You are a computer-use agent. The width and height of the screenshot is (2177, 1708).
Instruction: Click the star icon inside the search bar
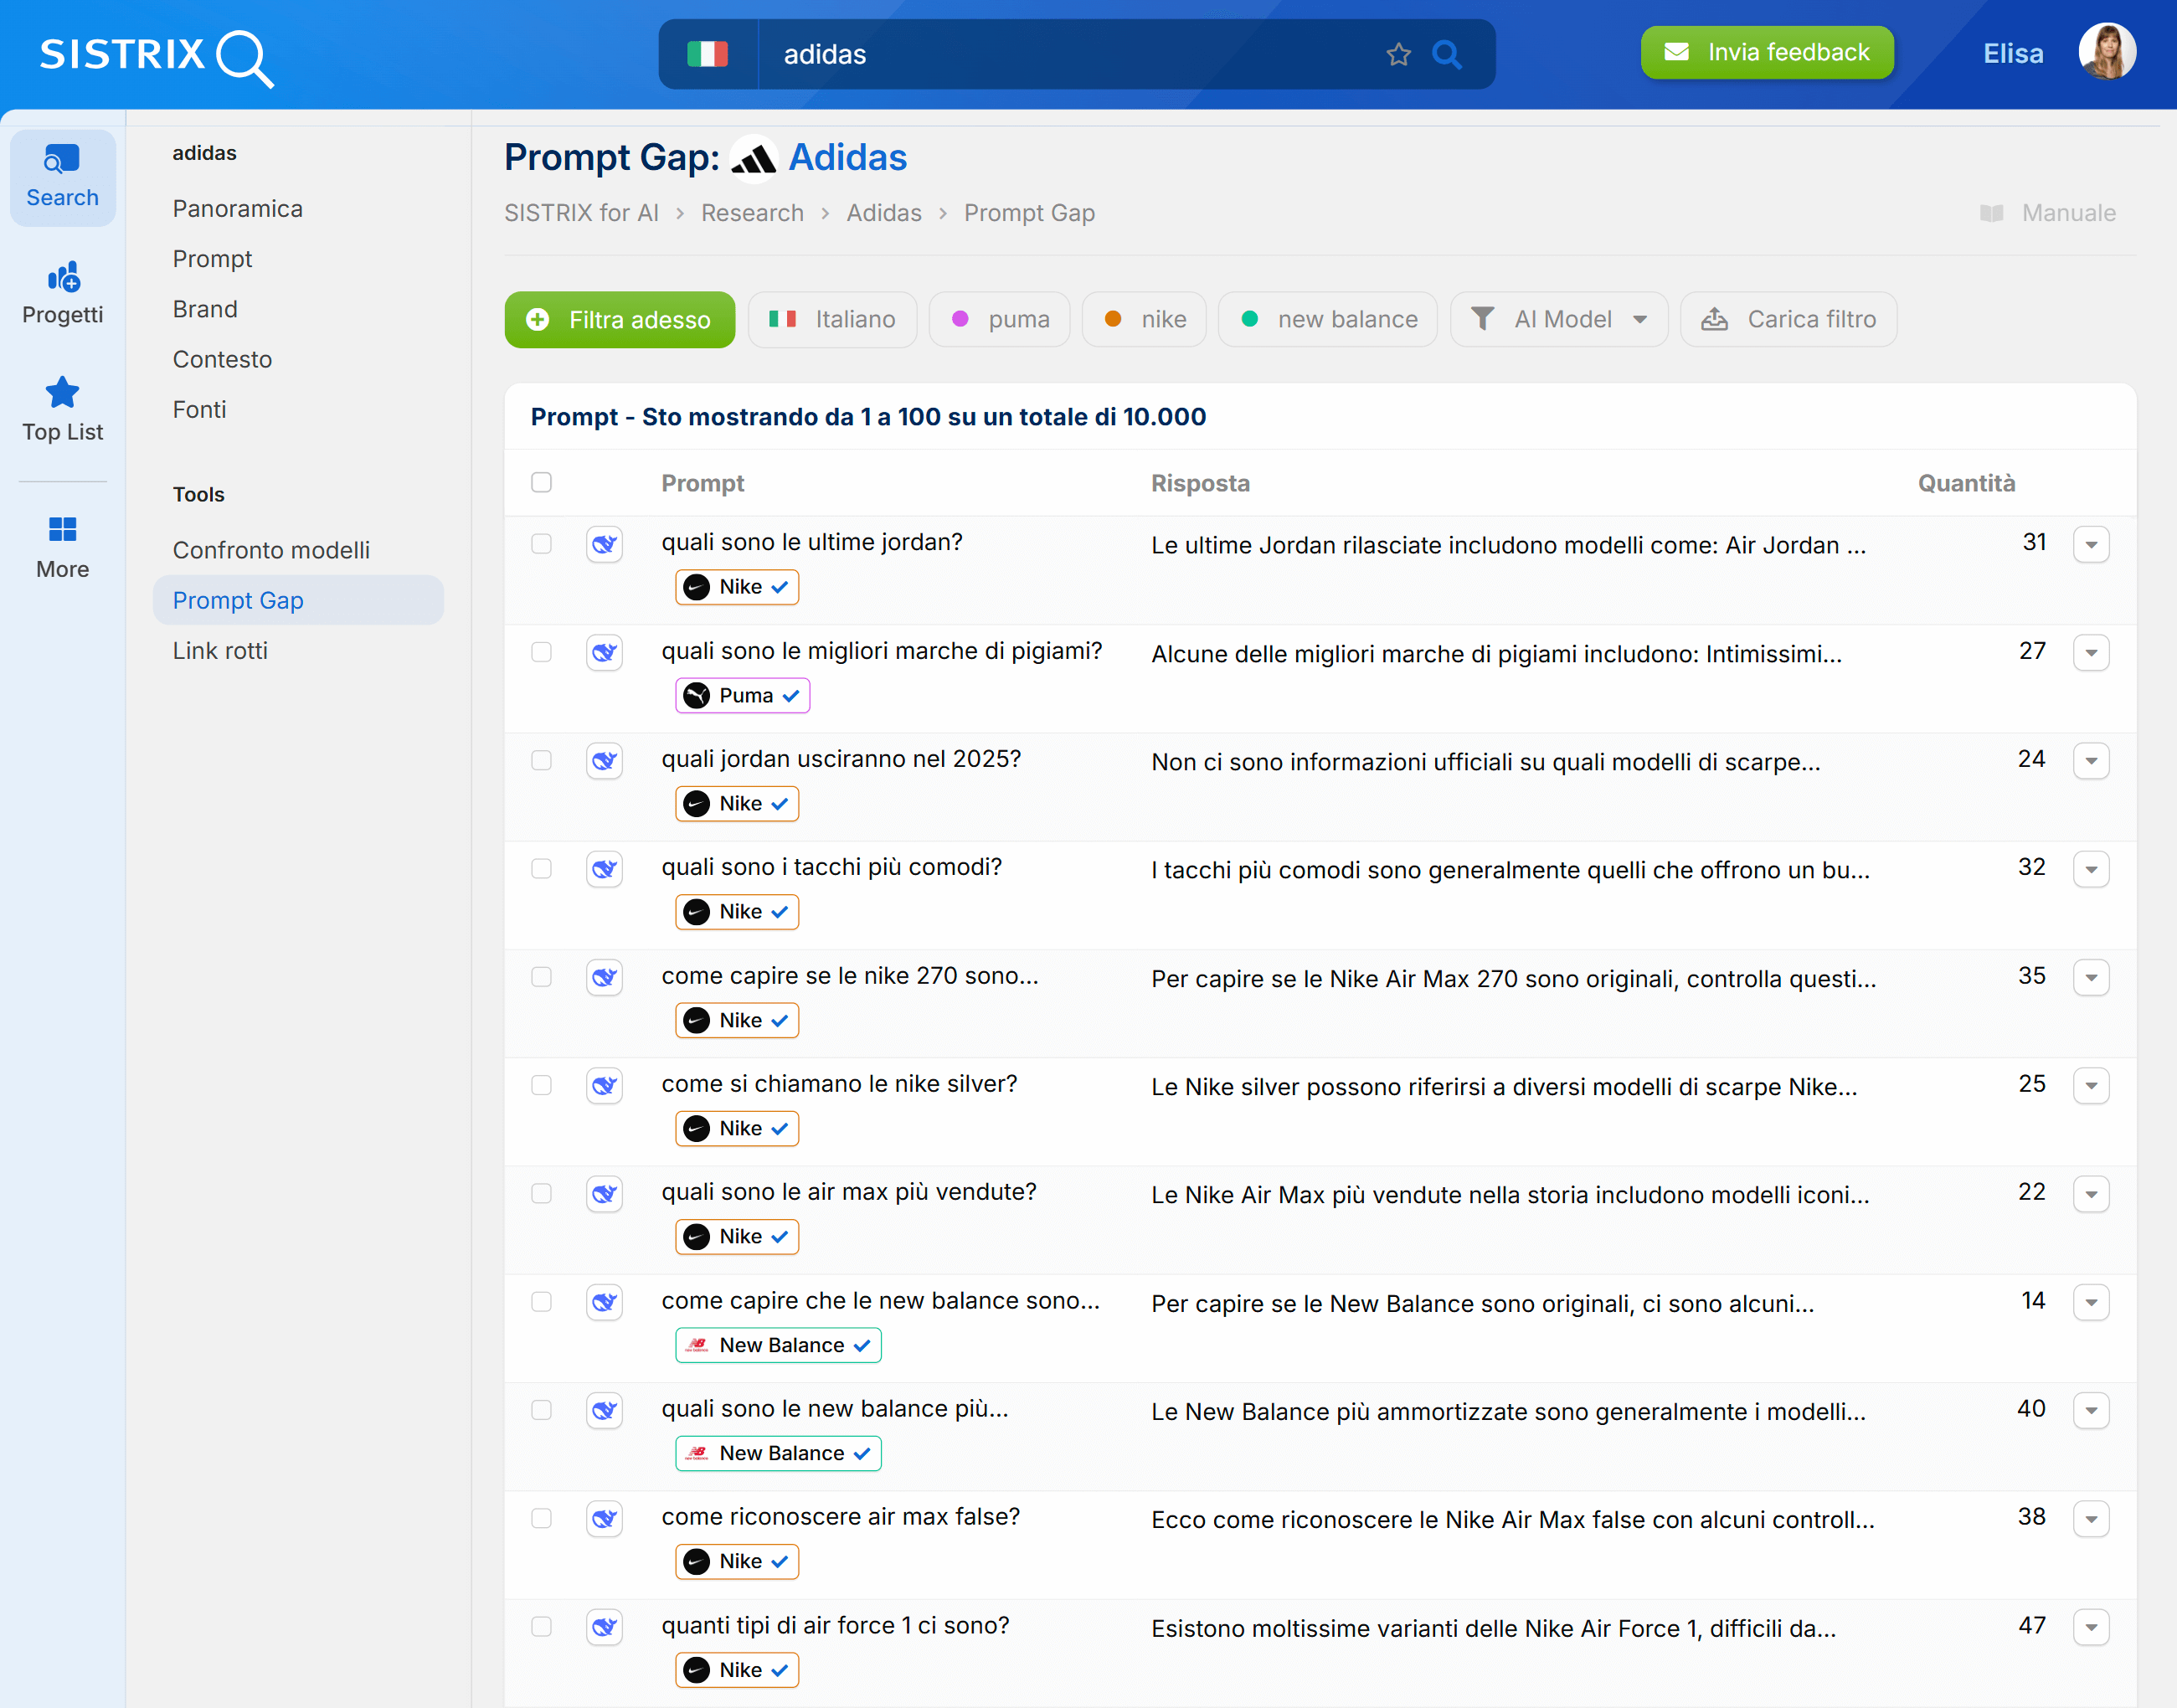[1398, 54]
